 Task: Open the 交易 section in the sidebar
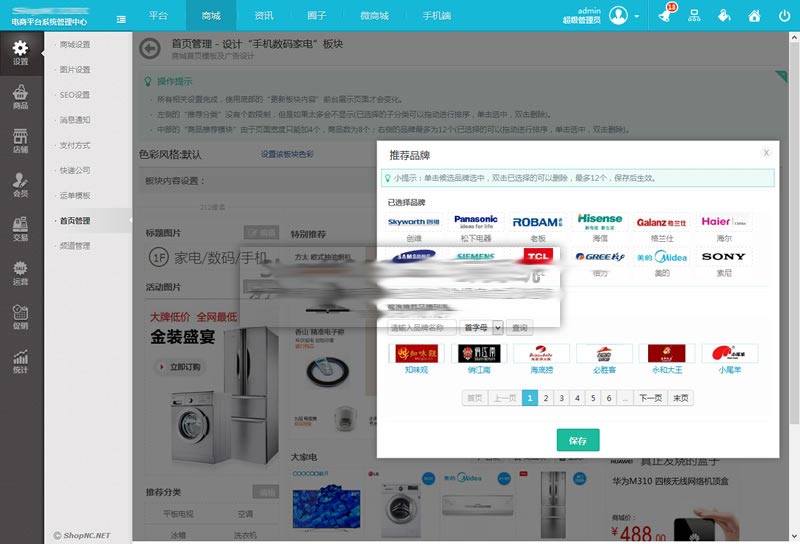click(20, 229)
